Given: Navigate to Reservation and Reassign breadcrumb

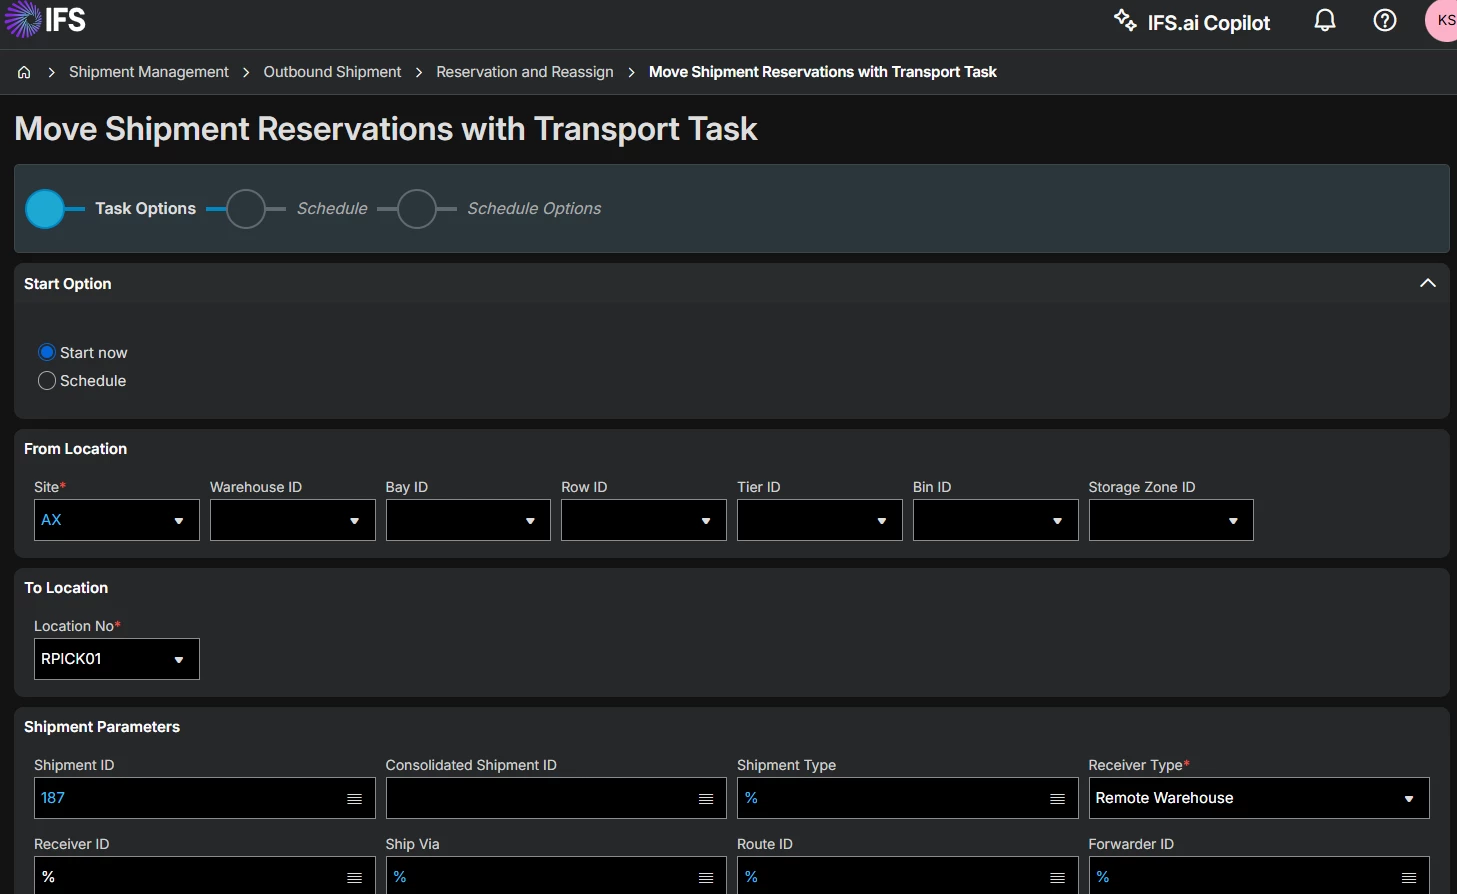Looking at the screenshot, I should [524, 72].
